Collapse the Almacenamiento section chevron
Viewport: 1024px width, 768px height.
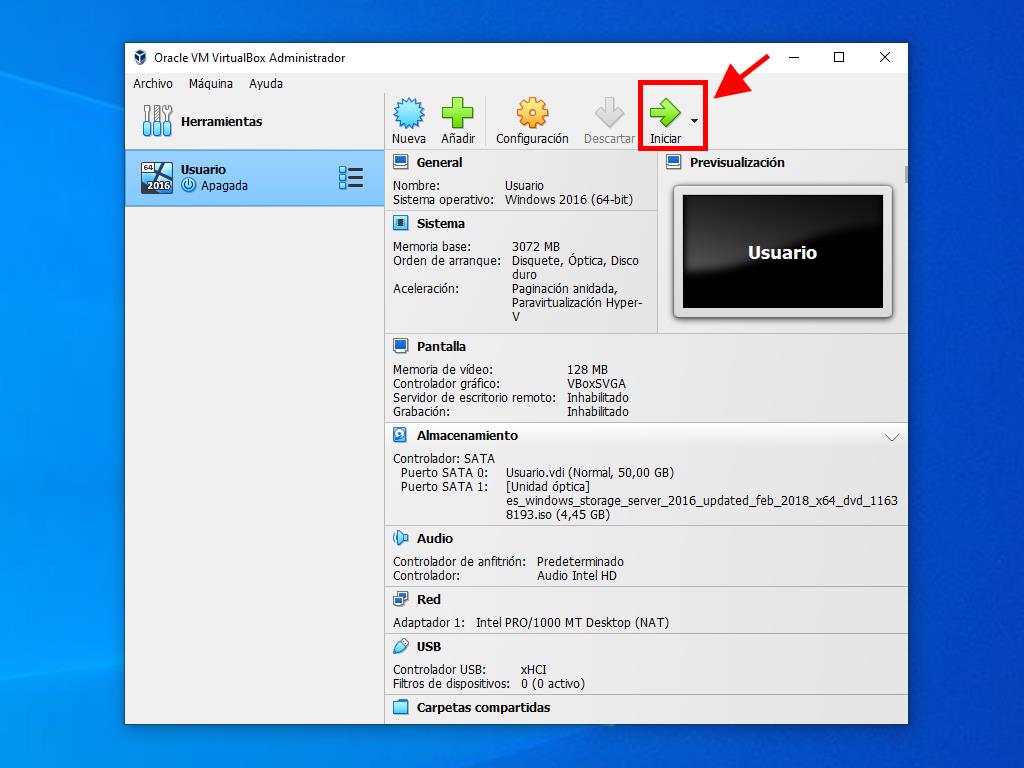click(x=892, y=437)
